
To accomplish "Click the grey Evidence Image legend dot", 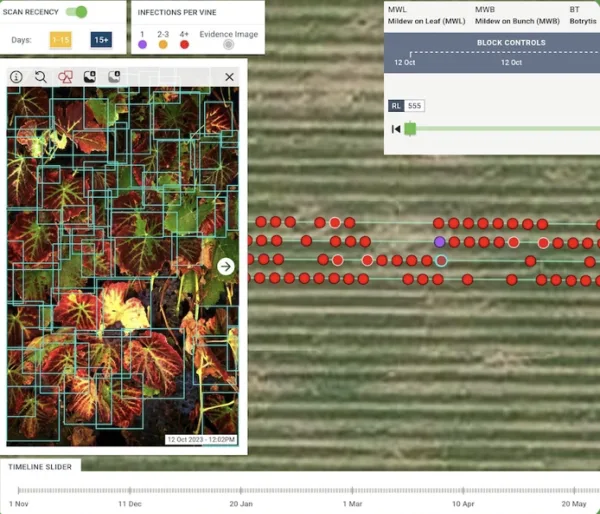I will coord(228,45).
